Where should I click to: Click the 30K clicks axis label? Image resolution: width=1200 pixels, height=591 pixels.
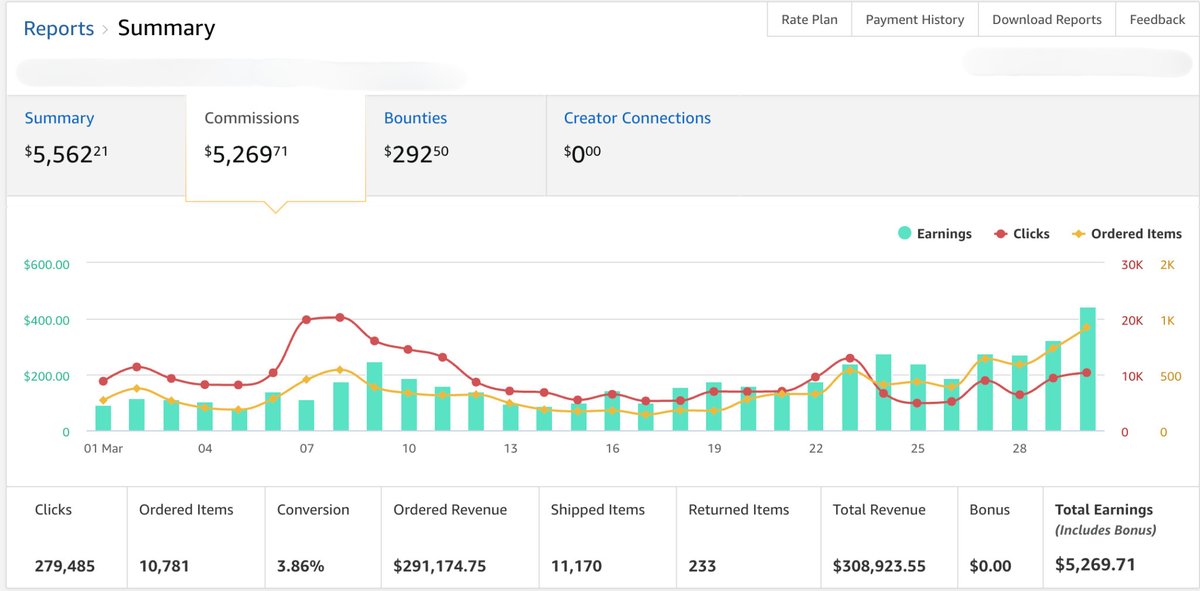pos(1132,265)
